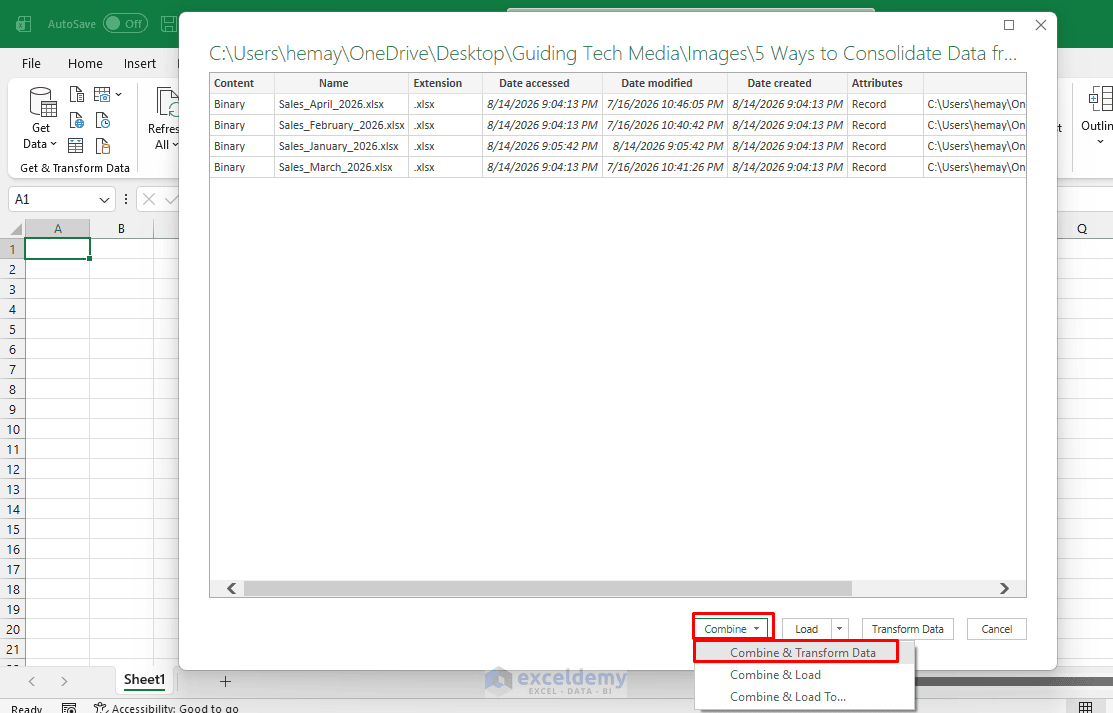Screen dimensions: 1113x713
Task: Click the Date modified column header
Action: pos(665,83)
